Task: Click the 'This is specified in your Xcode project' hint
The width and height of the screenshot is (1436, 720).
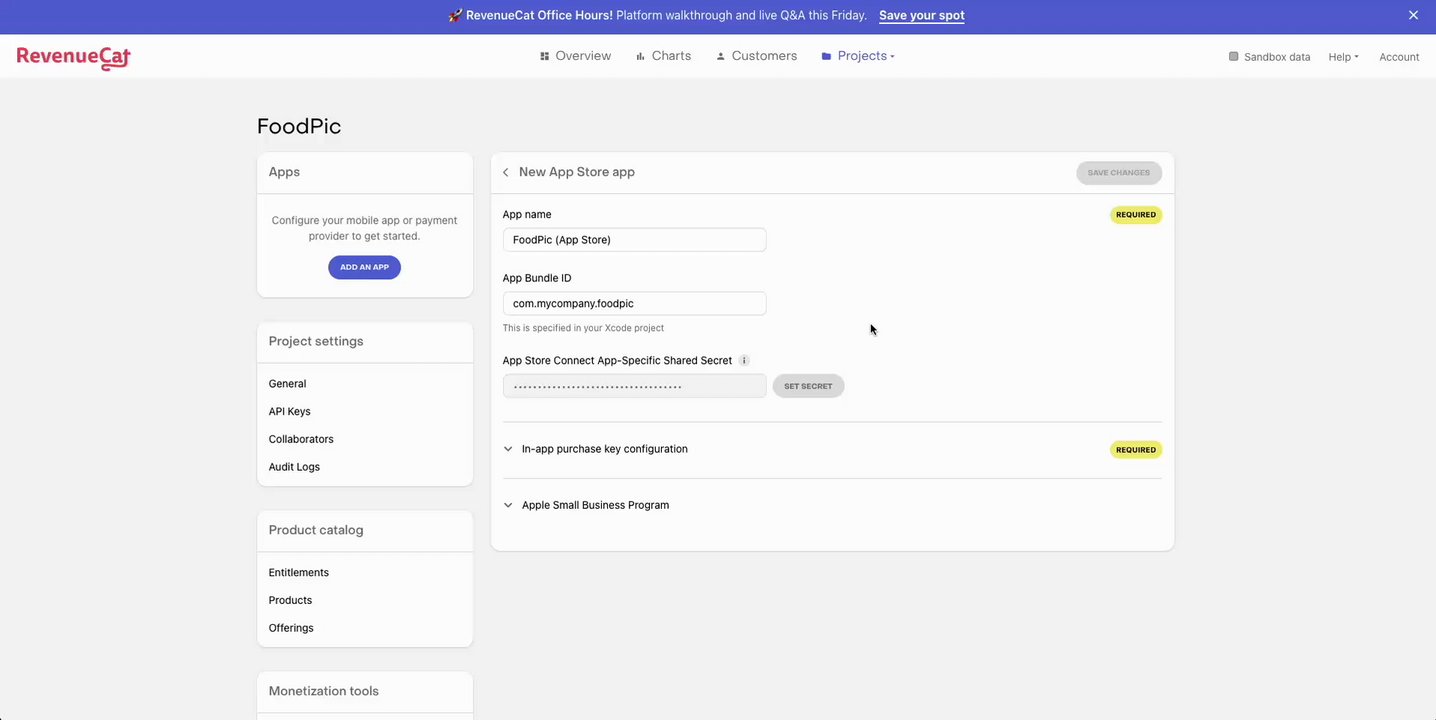Action: (583, 328)
